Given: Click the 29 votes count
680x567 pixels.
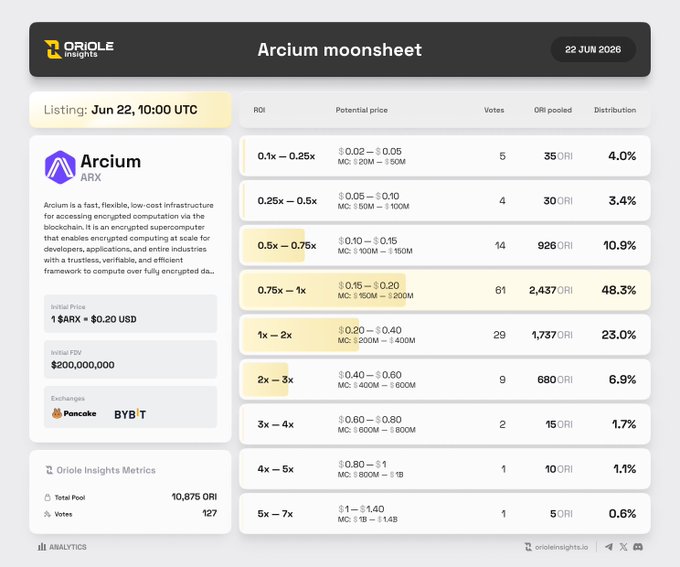Looking at the screenshot, I should [499, 335].
